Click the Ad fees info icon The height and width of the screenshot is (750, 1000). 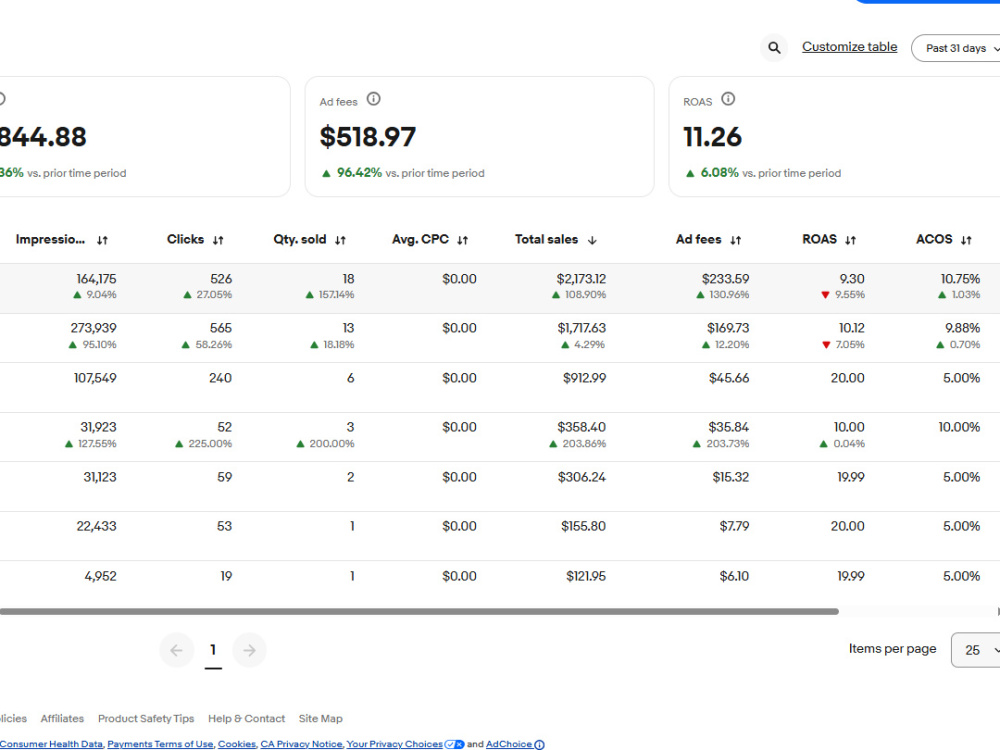pos(374,99)
